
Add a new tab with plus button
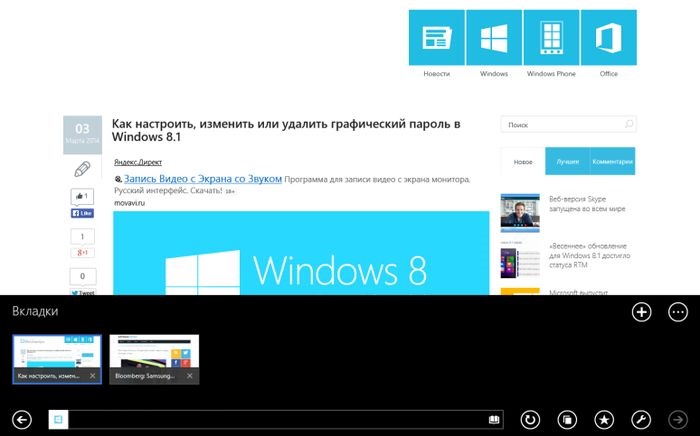coord(642,311)
